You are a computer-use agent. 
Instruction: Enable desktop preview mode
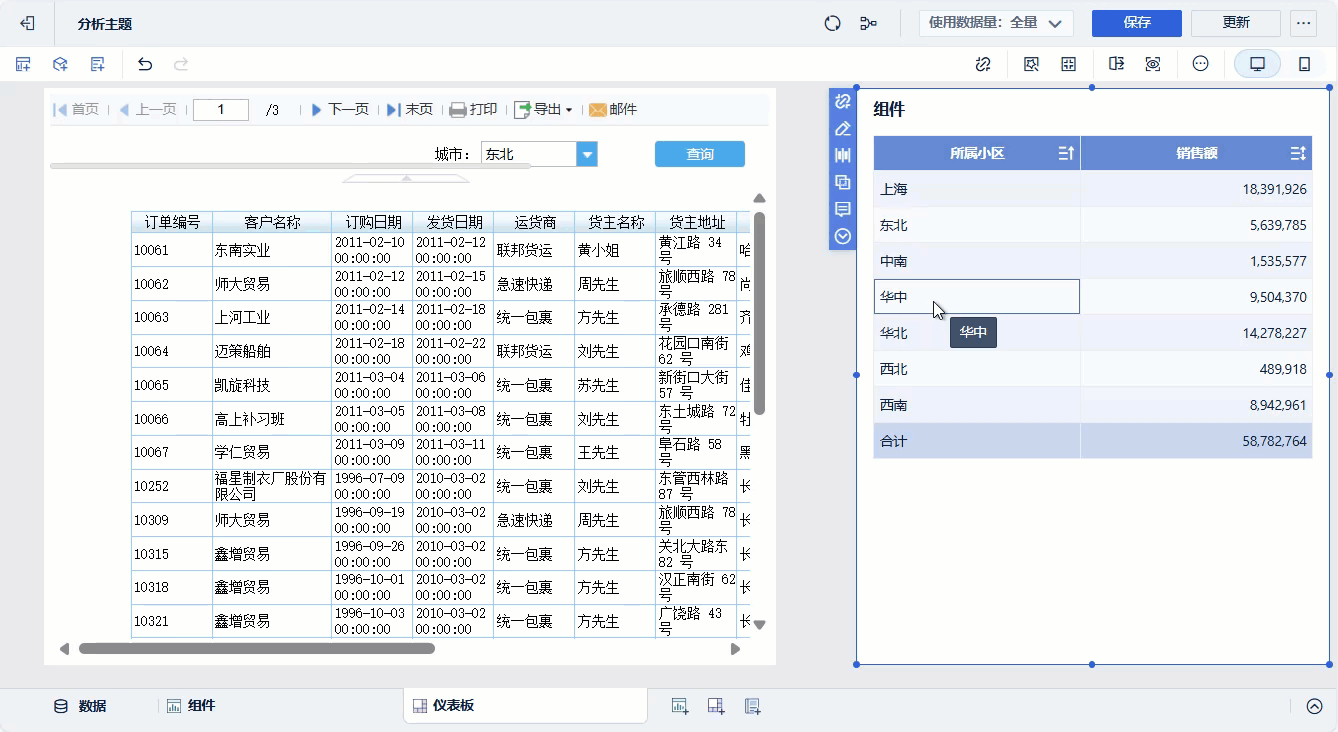1257,62
